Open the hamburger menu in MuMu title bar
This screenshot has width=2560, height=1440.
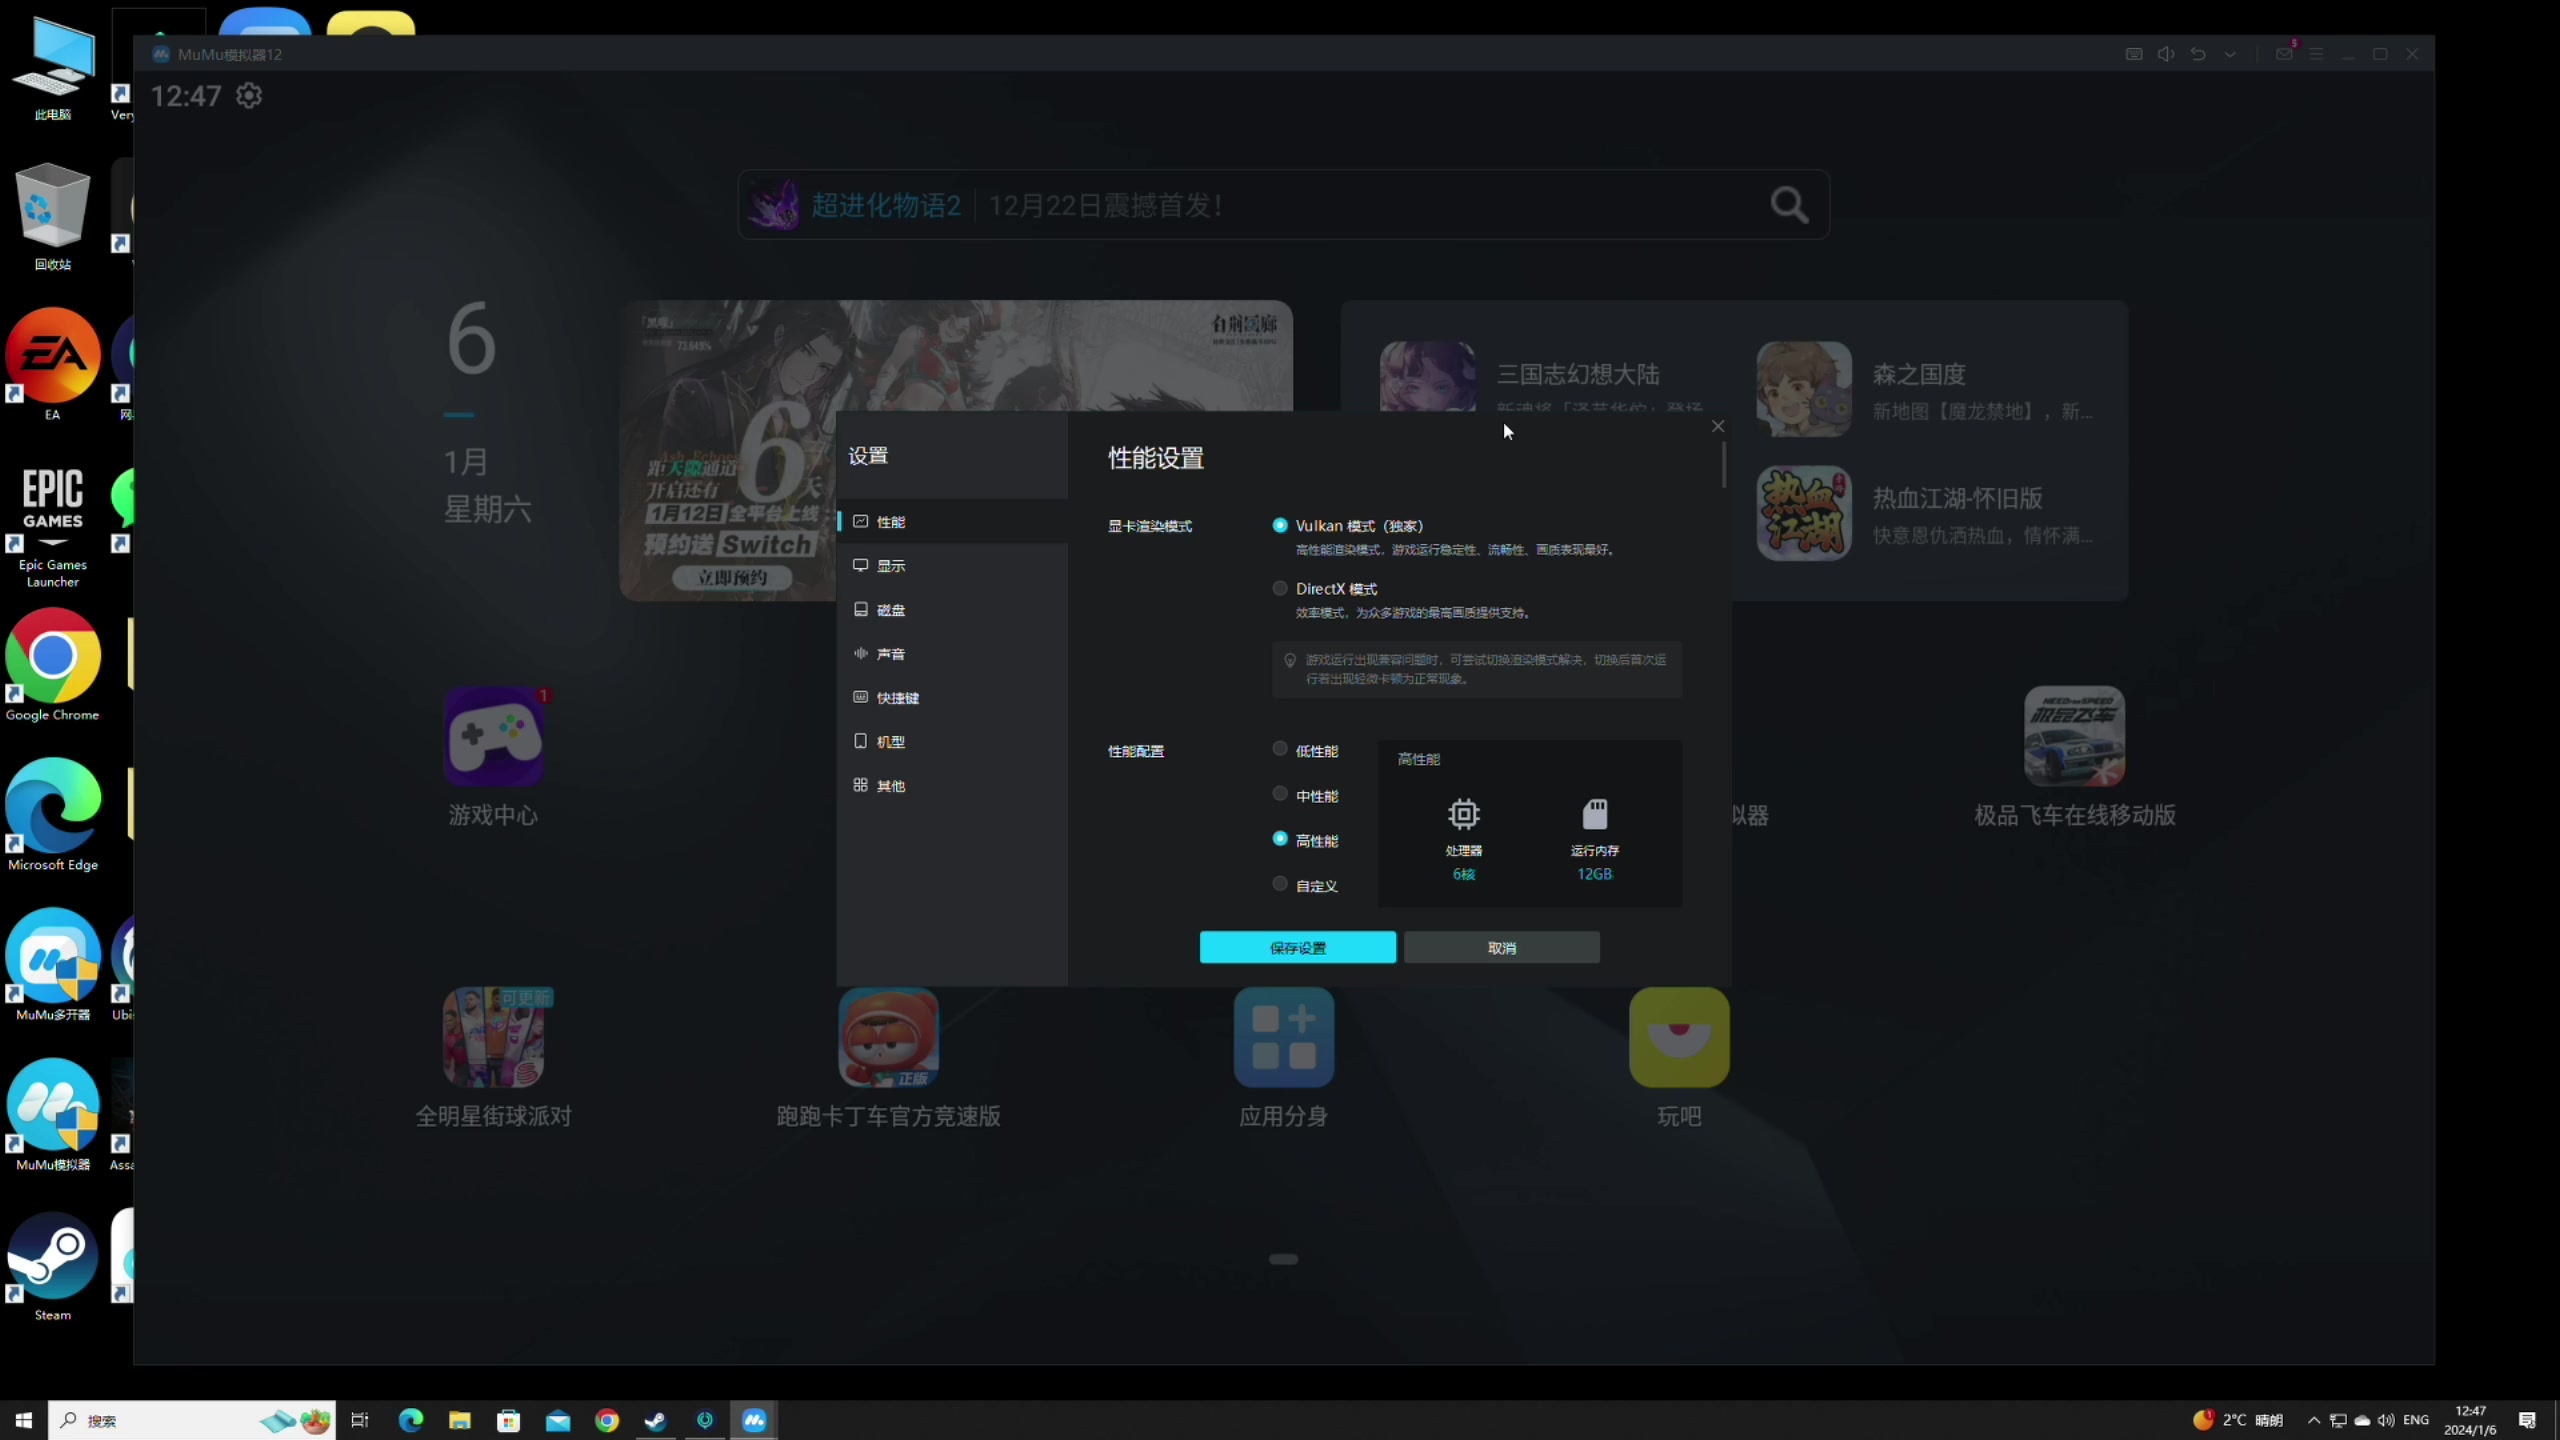[2316, 54]
